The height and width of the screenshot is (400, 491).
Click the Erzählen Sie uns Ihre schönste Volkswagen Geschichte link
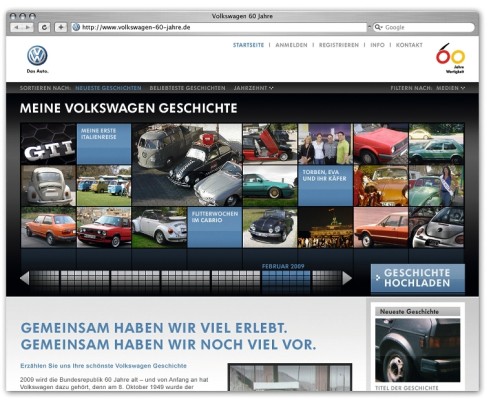tap(103, 366)
